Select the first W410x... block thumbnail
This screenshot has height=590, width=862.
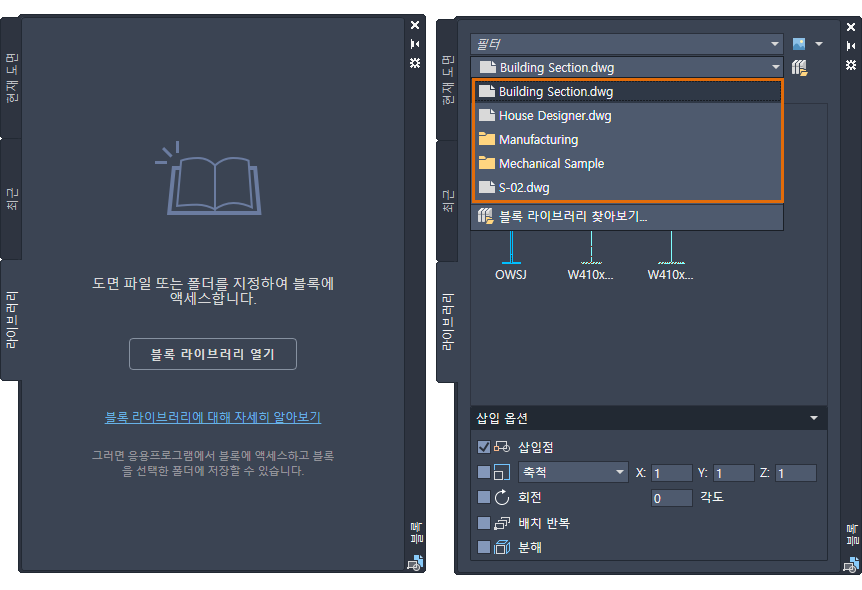pos(591,256)
